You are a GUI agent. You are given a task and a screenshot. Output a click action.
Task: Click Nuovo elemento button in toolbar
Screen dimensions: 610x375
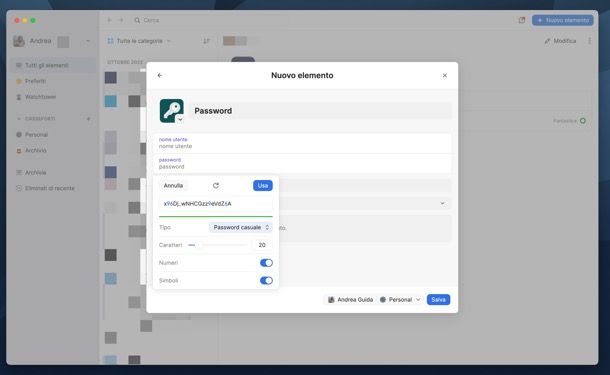tap(563, 20)
